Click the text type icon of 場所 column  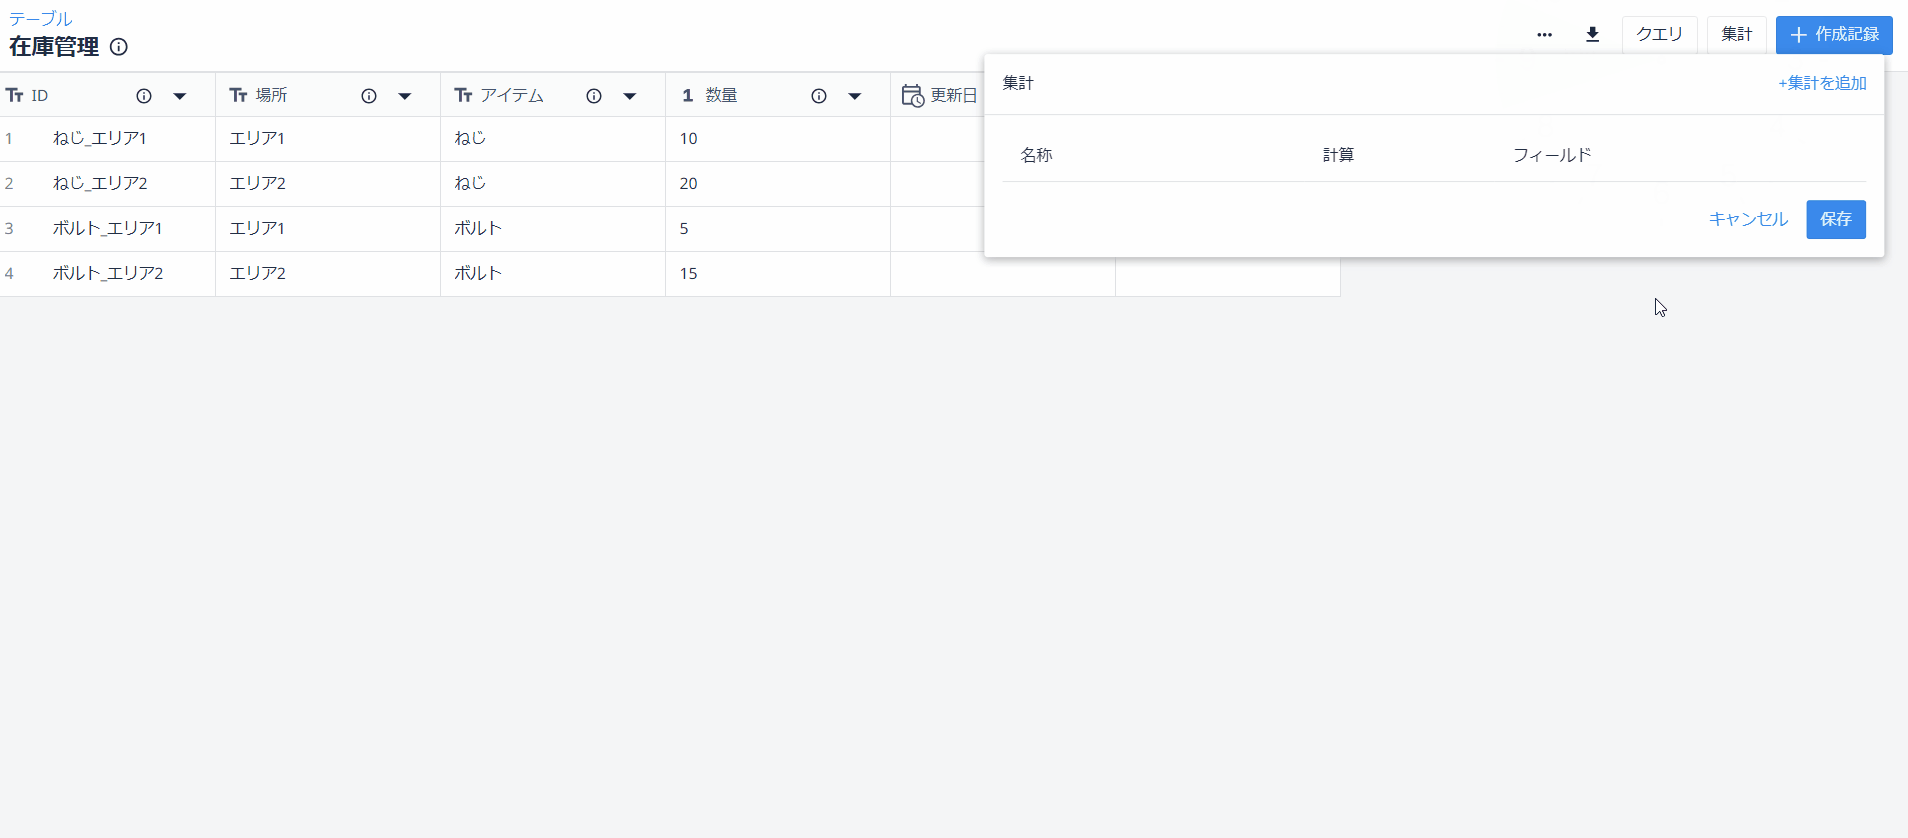238,96
